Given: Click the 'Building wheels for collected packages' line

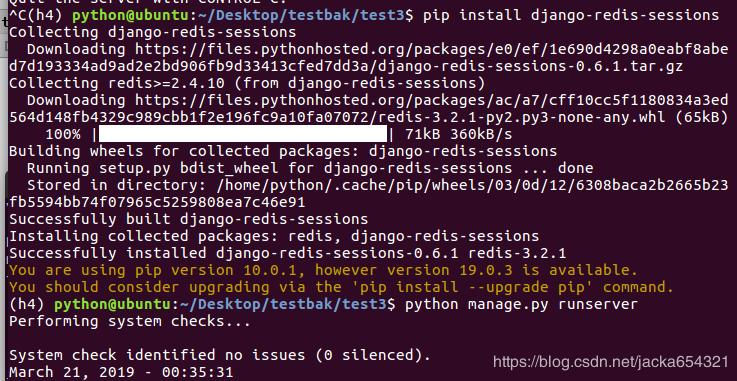Looking at the screenshot, I should [x=283, y=151].
